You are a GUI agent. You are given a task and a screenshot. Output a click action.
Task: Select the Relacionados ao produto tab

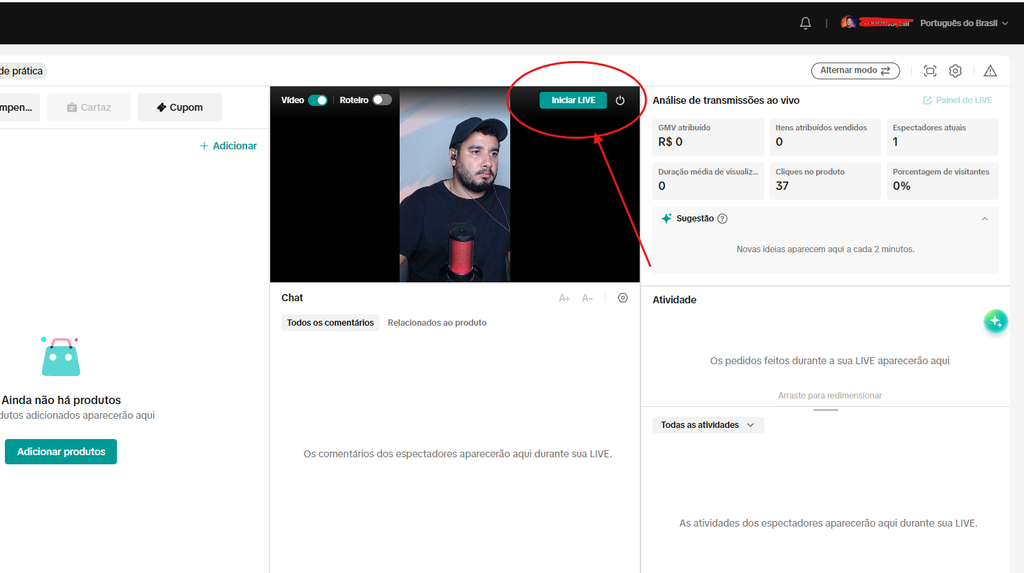[437, 323]
